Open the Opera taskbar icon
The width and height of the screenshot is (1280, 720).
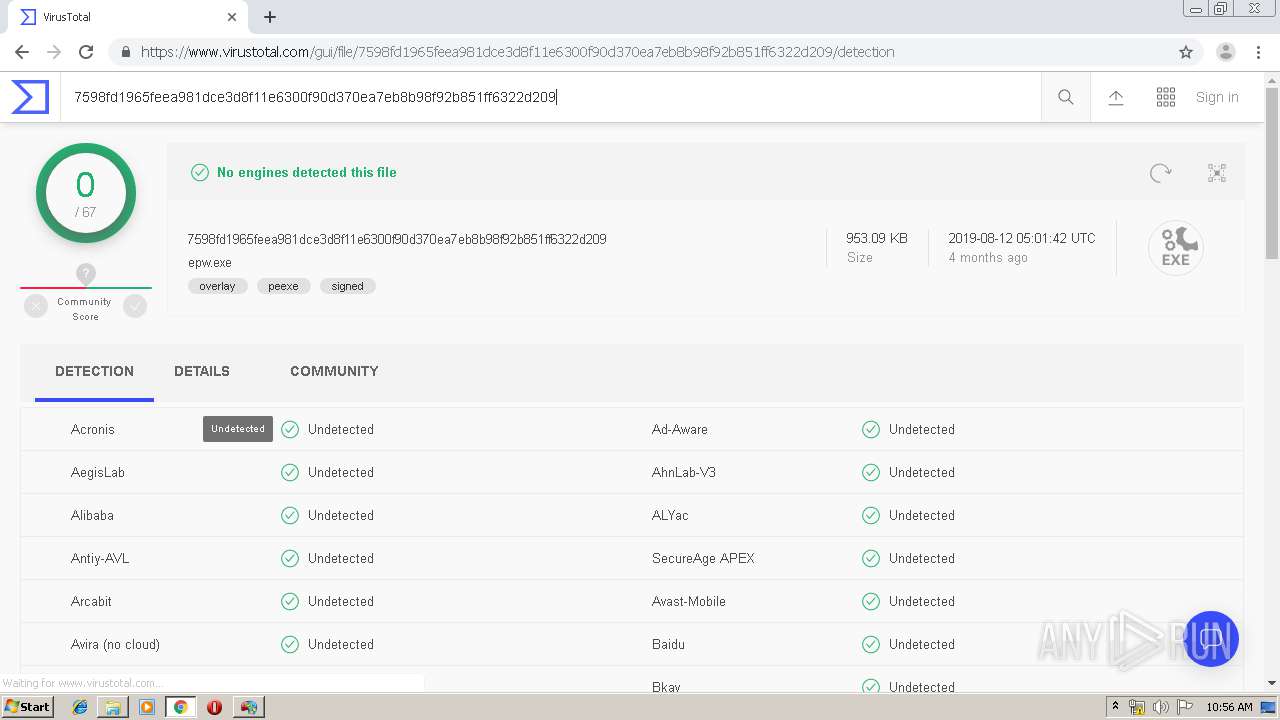click(x=214, y=707)
